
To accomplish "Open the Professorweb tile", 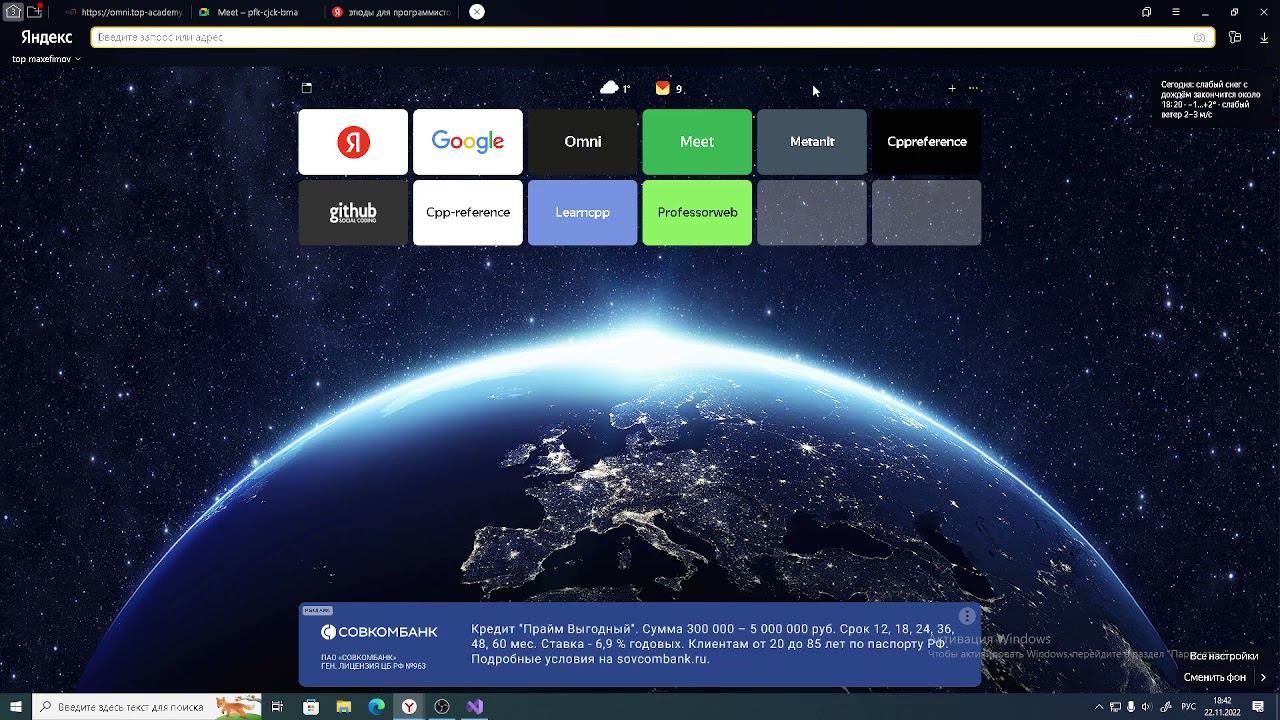I will [697, 212].
